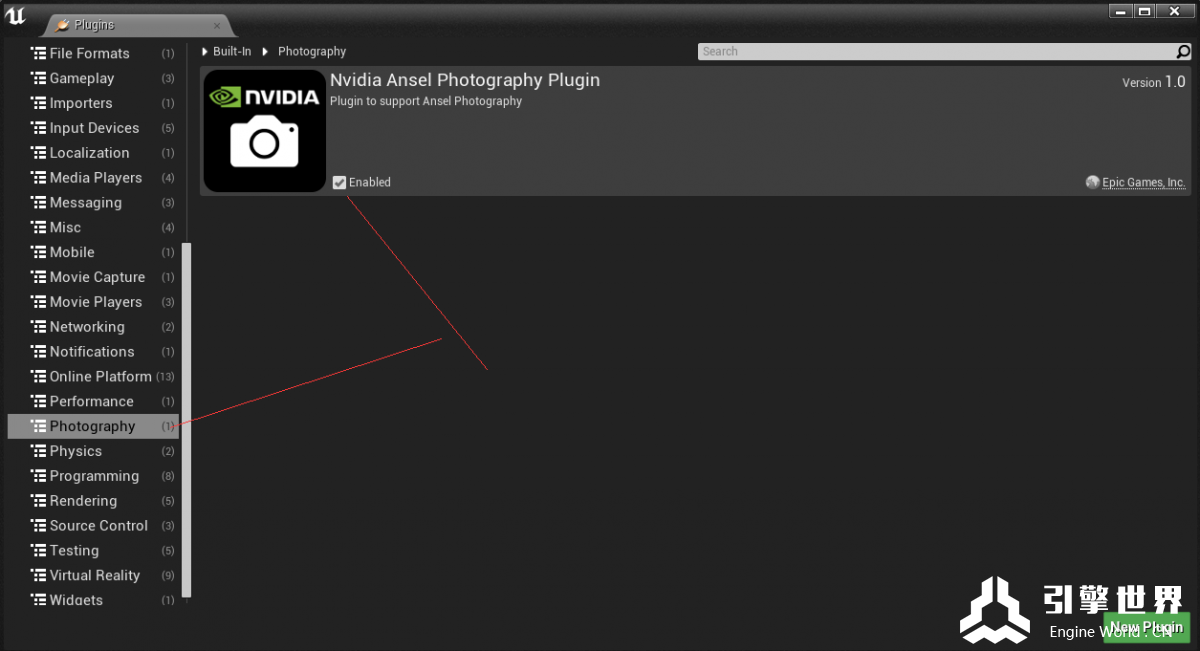The height and width of the screenshot is (651, 1200).
Task: Click the arrow before Photography breadcrumb
Action: coord(266,51)
